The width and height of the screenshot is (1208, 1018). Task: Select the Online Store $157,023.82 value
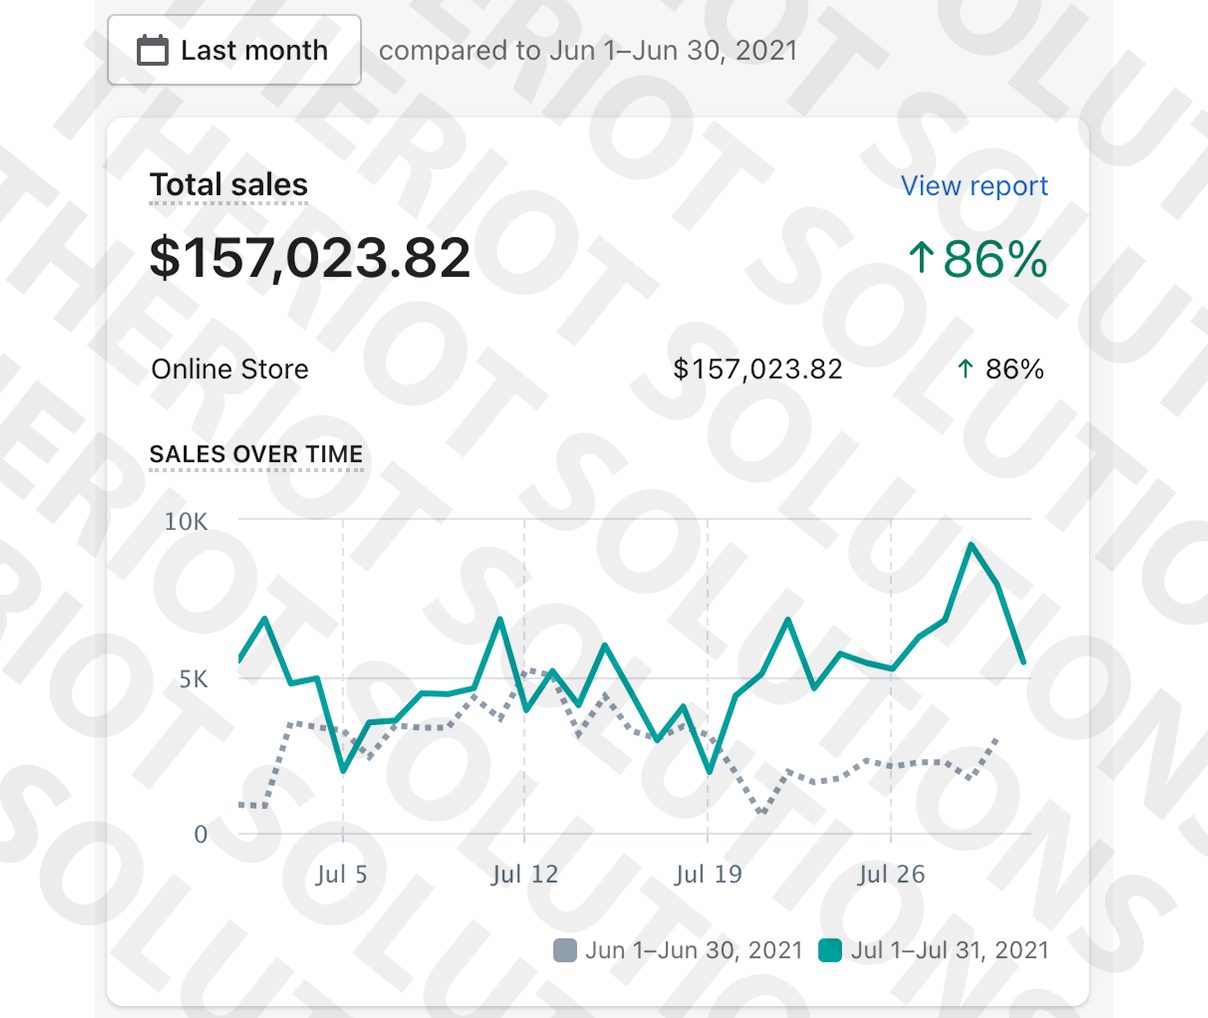coord(758,369)
